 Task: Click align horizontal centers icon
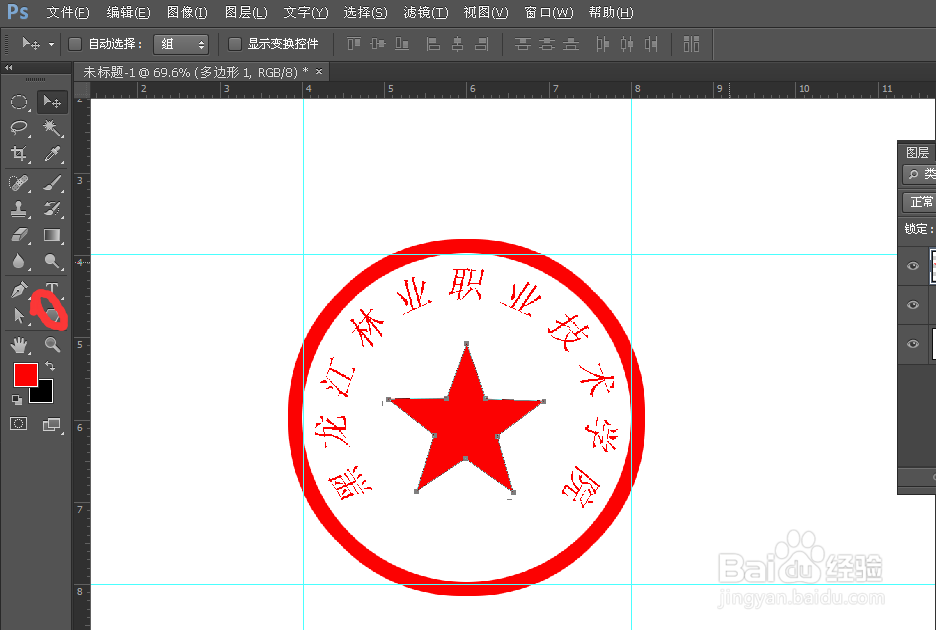pyautogui.click(x=457, y=44)
